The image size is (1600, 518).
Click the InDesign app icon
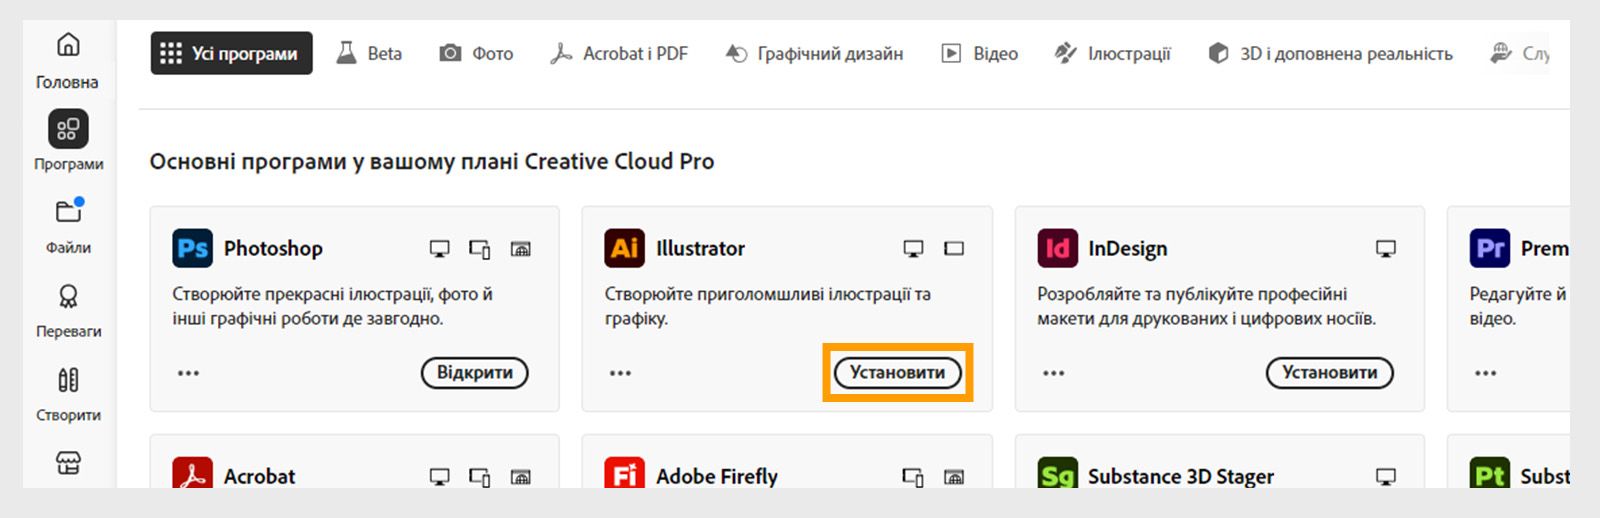pos(1057,248)
